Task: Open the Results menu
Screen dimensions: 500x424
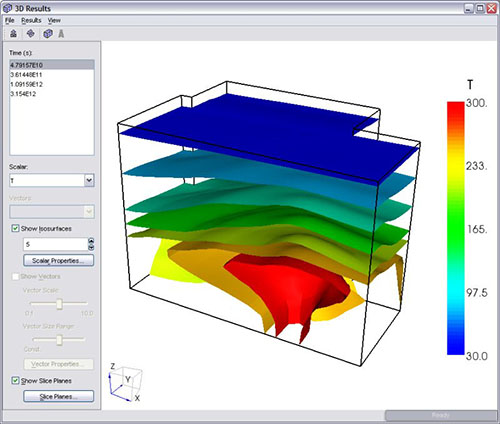Action: [x=31, y=20]
